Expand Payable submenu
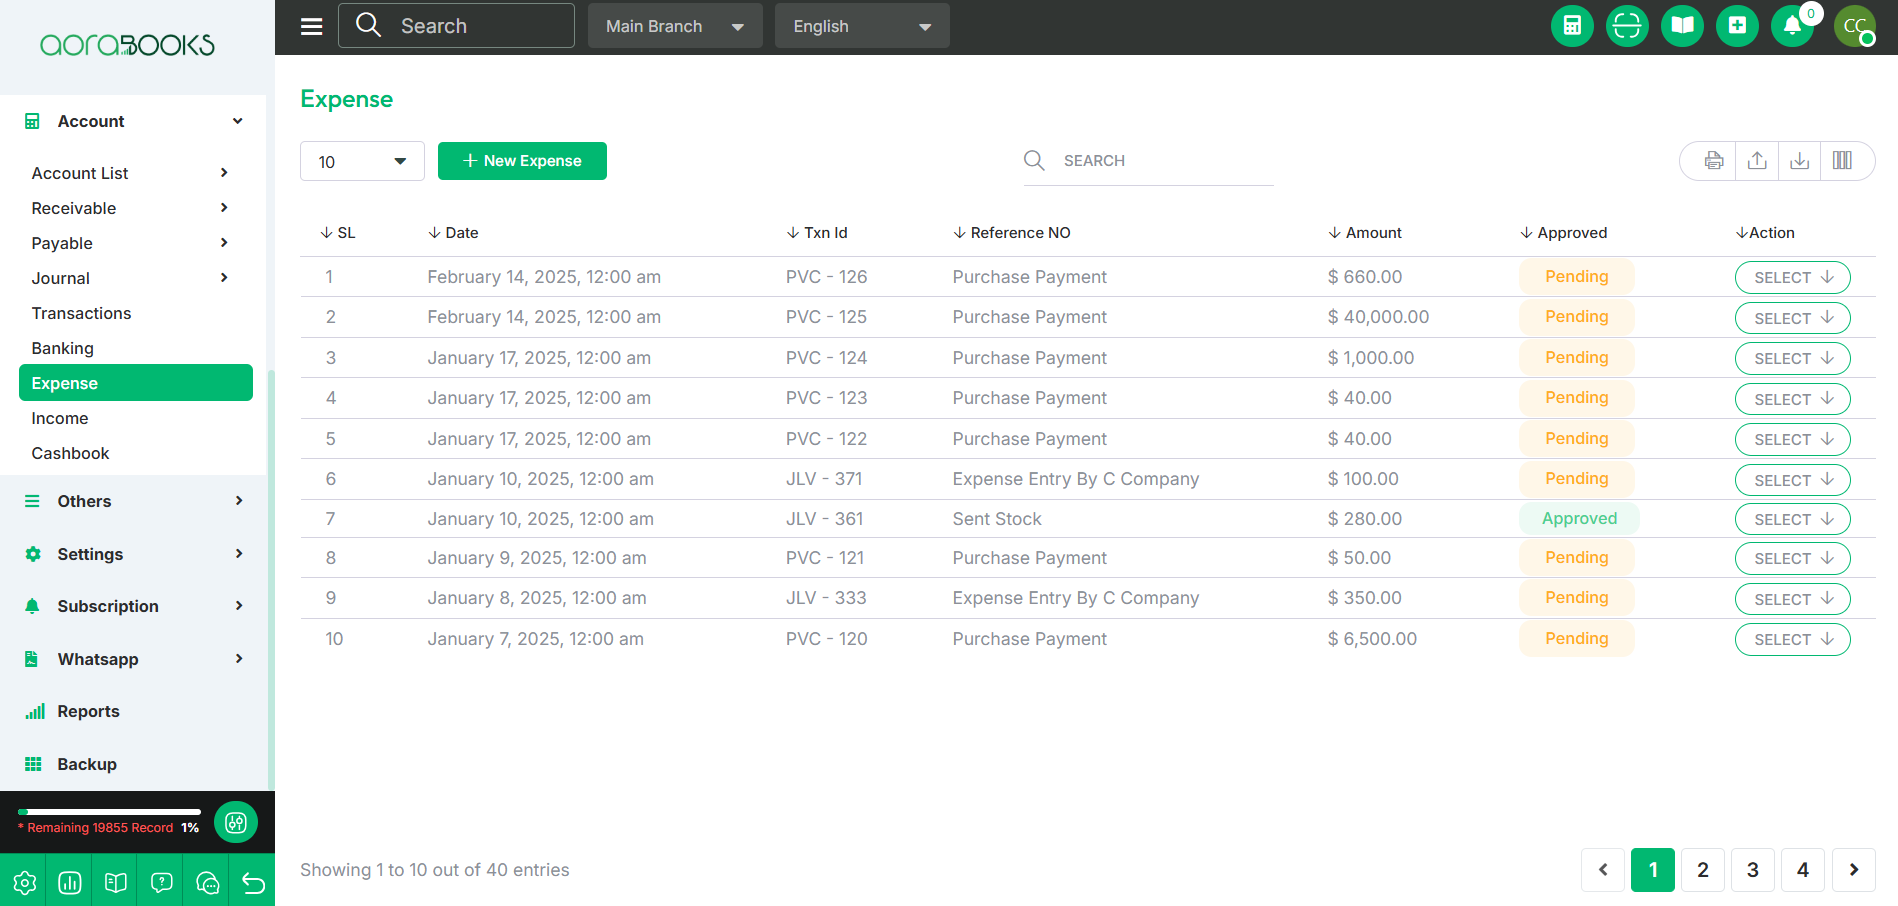The height and width of the screenshot is (906, 1898). 131,243
